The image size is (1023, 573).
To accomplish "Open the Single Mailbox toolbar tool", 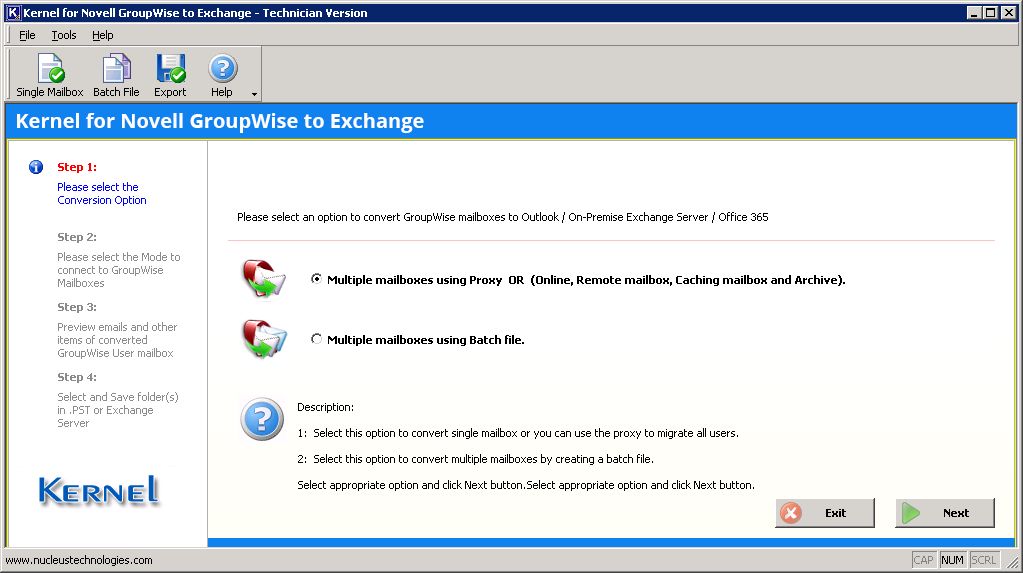I will [x=50, y=75].
